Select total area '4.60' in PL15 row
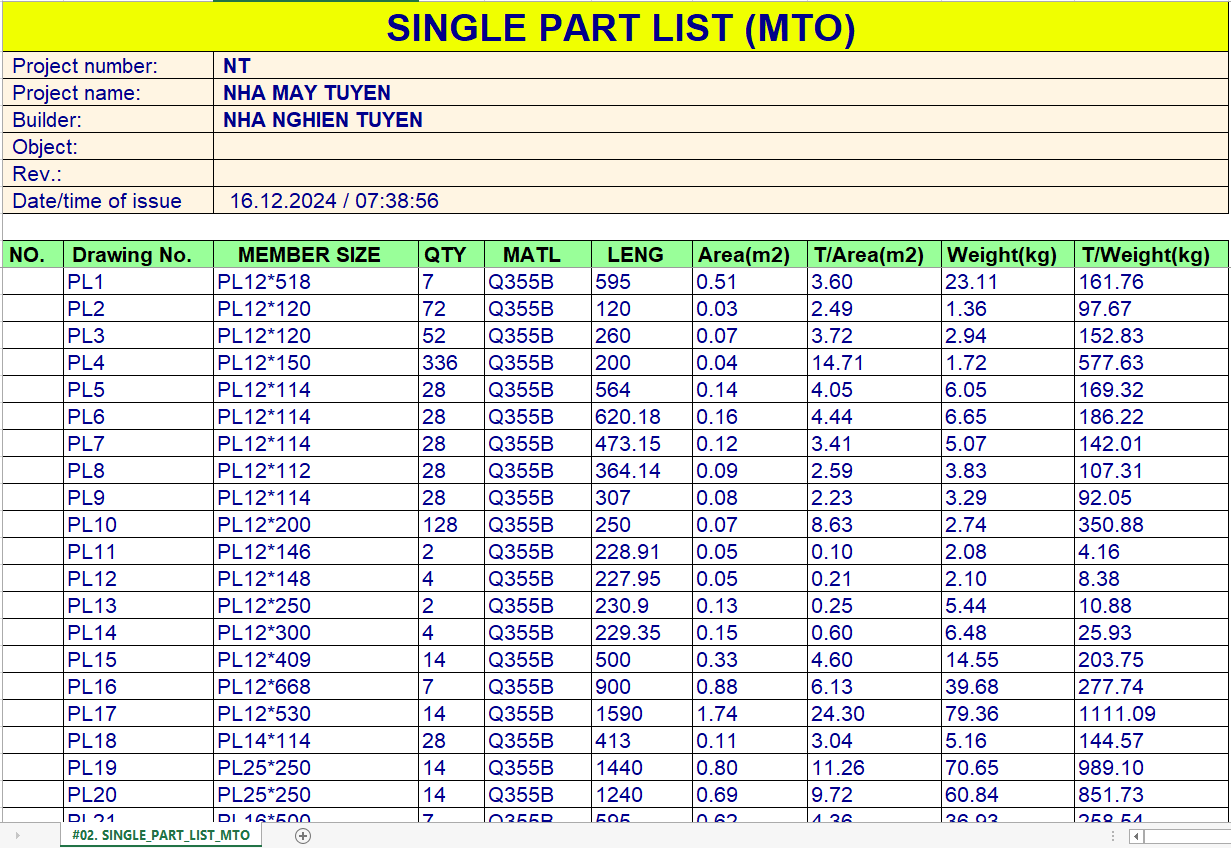Image resolution: width=1231 pixels, height=848 pixels. point(875,660)
